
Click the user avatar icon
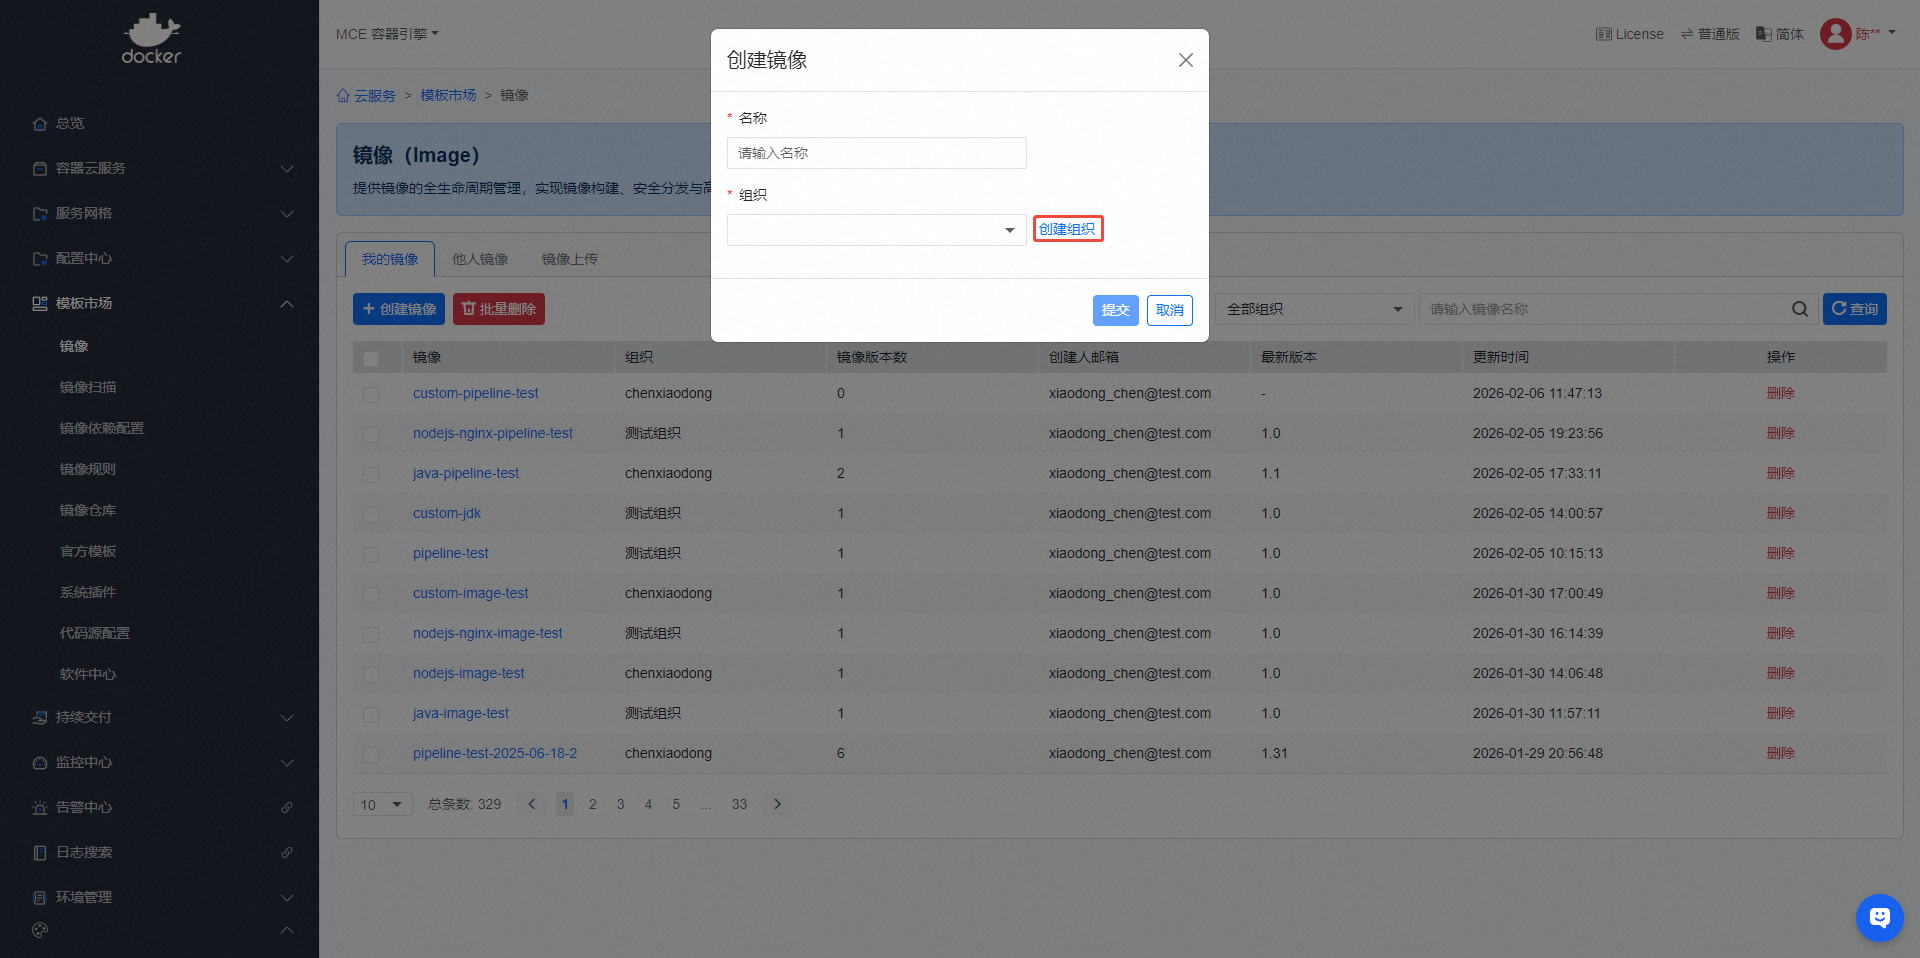pyautogui.click(x=1835, y=34)
